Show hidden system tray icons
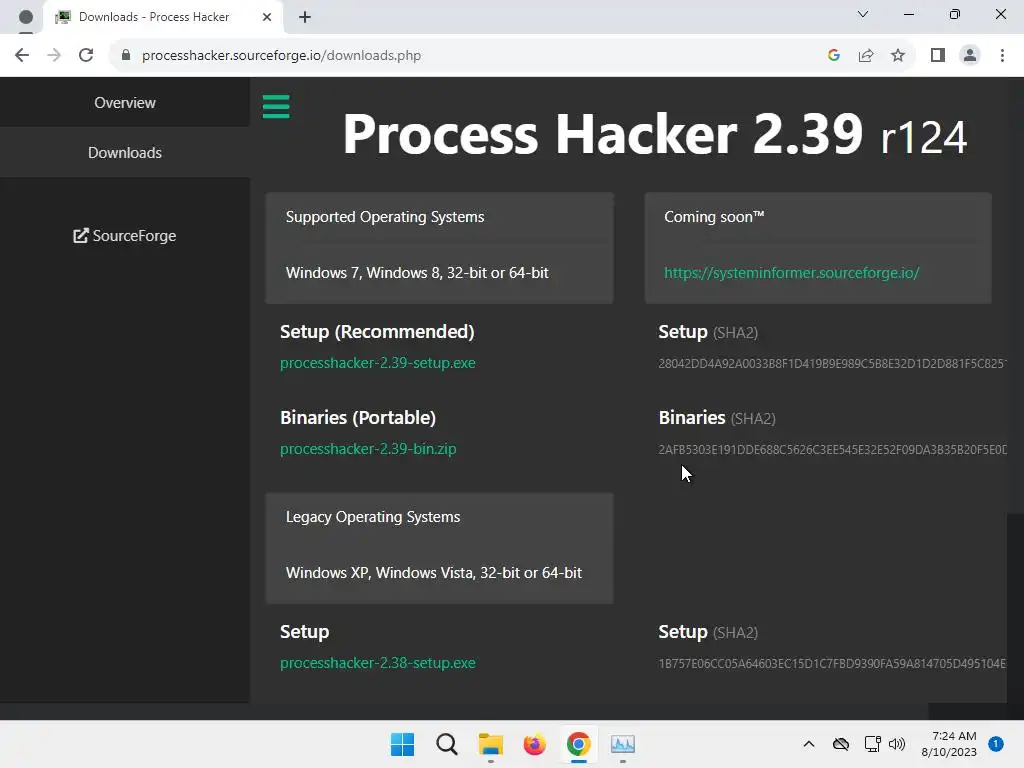Screen dimensions: 1024x768 click(x=808, y=744)
